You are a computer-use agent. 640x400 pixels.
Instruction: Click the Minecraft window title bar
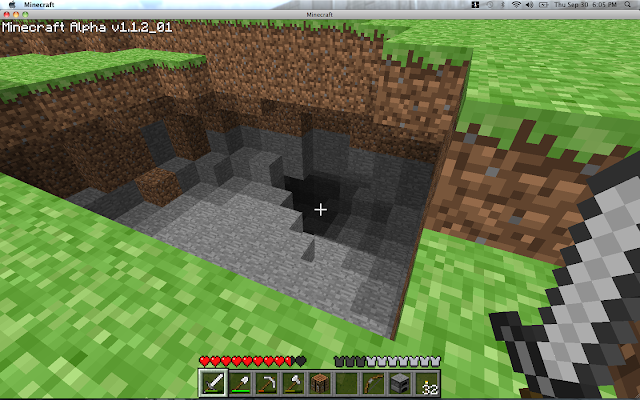(x=320, y=14)
